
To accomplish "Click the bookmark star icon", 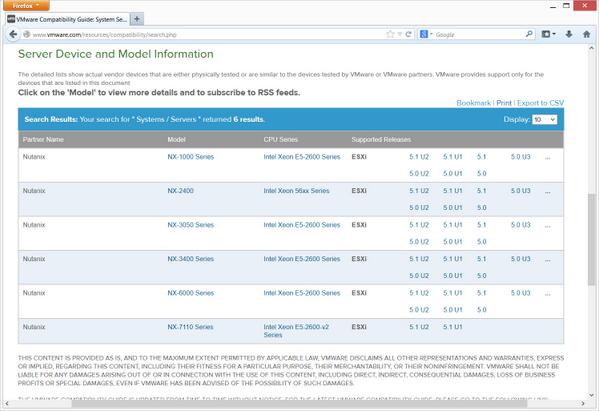I will (390, 34).
